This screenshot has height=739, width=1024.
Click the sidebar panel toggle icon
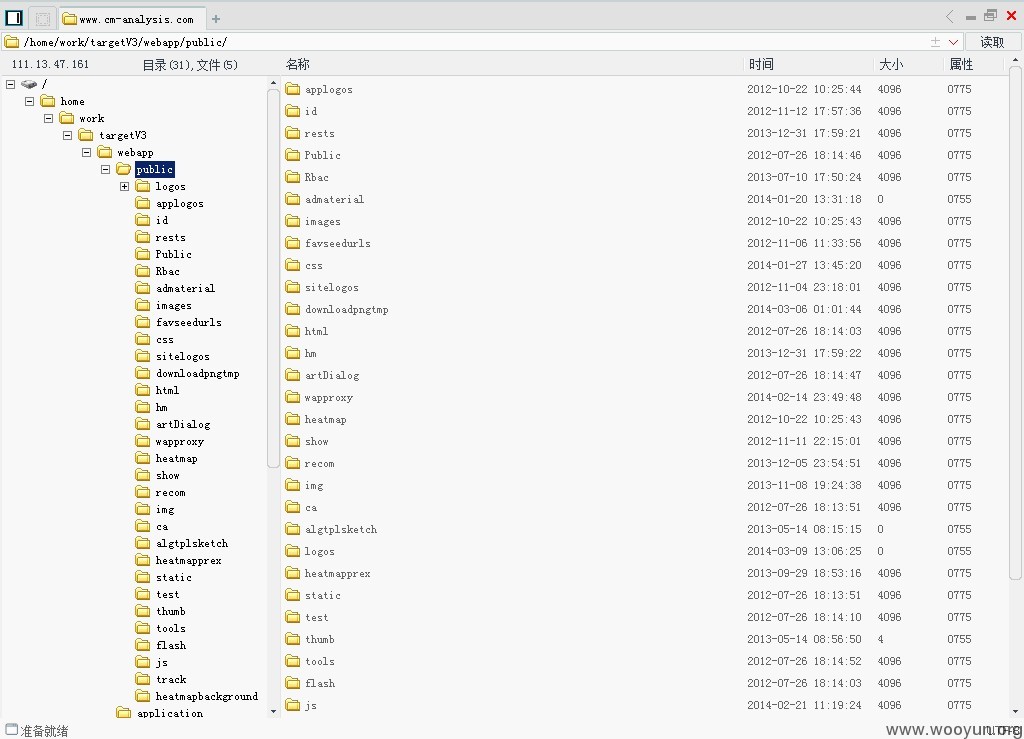(x=14, y=18)
